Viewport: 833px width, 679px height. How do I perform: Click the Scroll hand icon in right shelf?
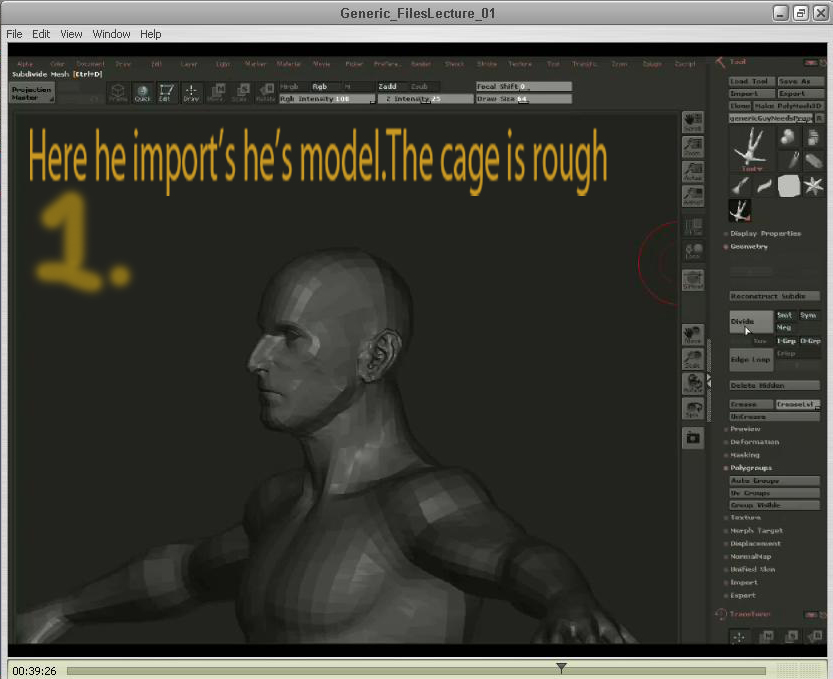click(692, 123)
